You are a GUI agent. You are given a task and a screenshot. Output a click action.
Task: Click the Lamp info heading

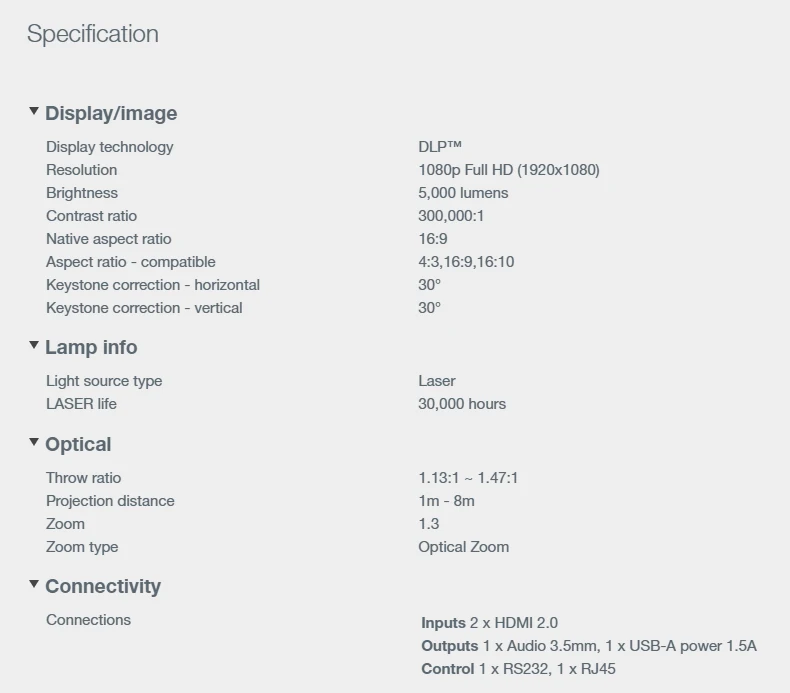91,348
